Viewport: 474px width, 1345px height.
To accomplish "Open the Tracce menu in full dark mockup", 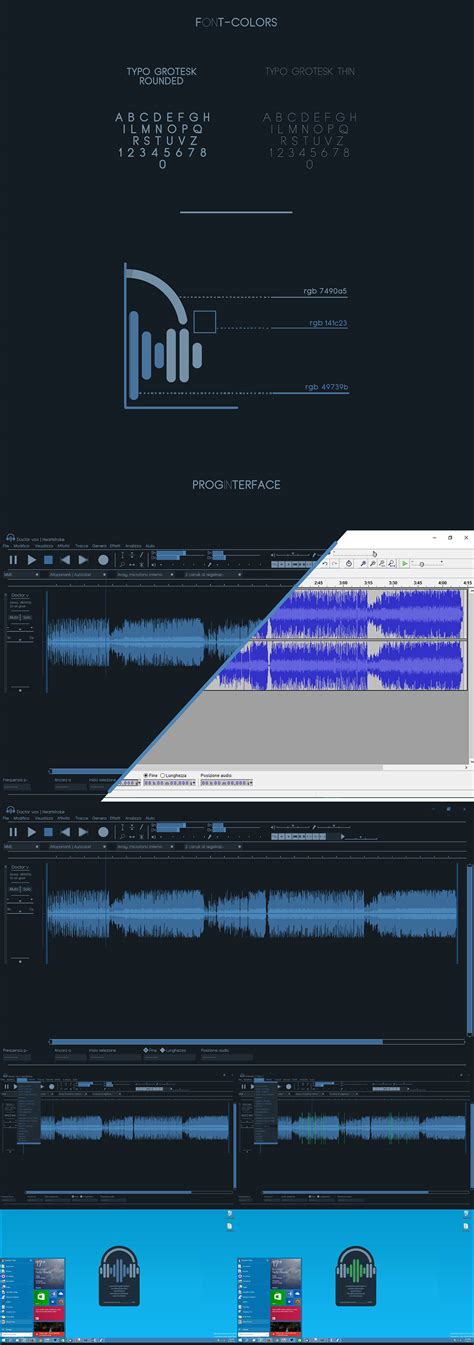I will pyautogui.click(x=81, y=816).
